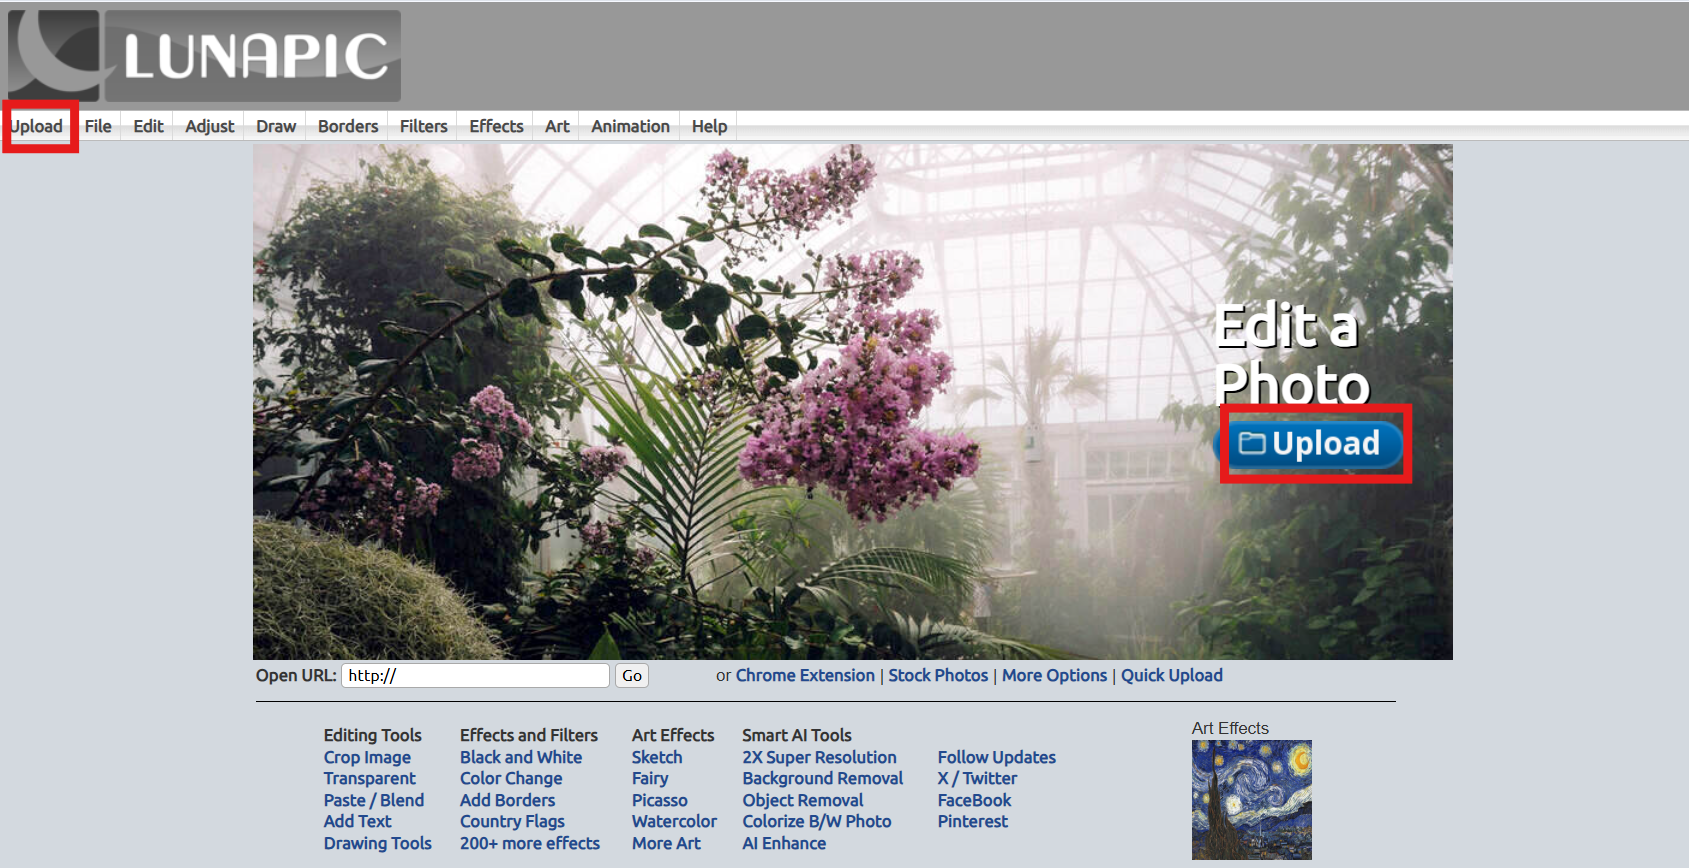1689x868 pixels.
Task: Open the 2X Super Resolution link
Action: click(820, 758)
